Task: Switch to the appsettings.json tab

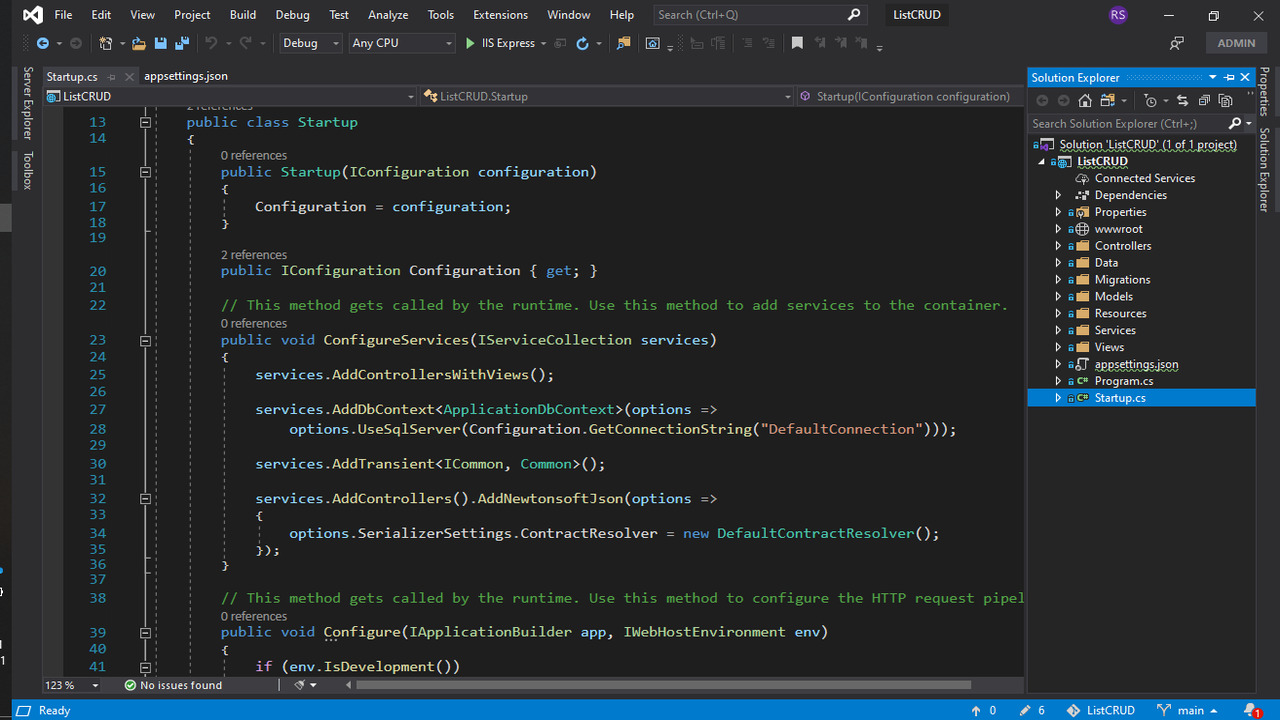Action: click(185, 76)
